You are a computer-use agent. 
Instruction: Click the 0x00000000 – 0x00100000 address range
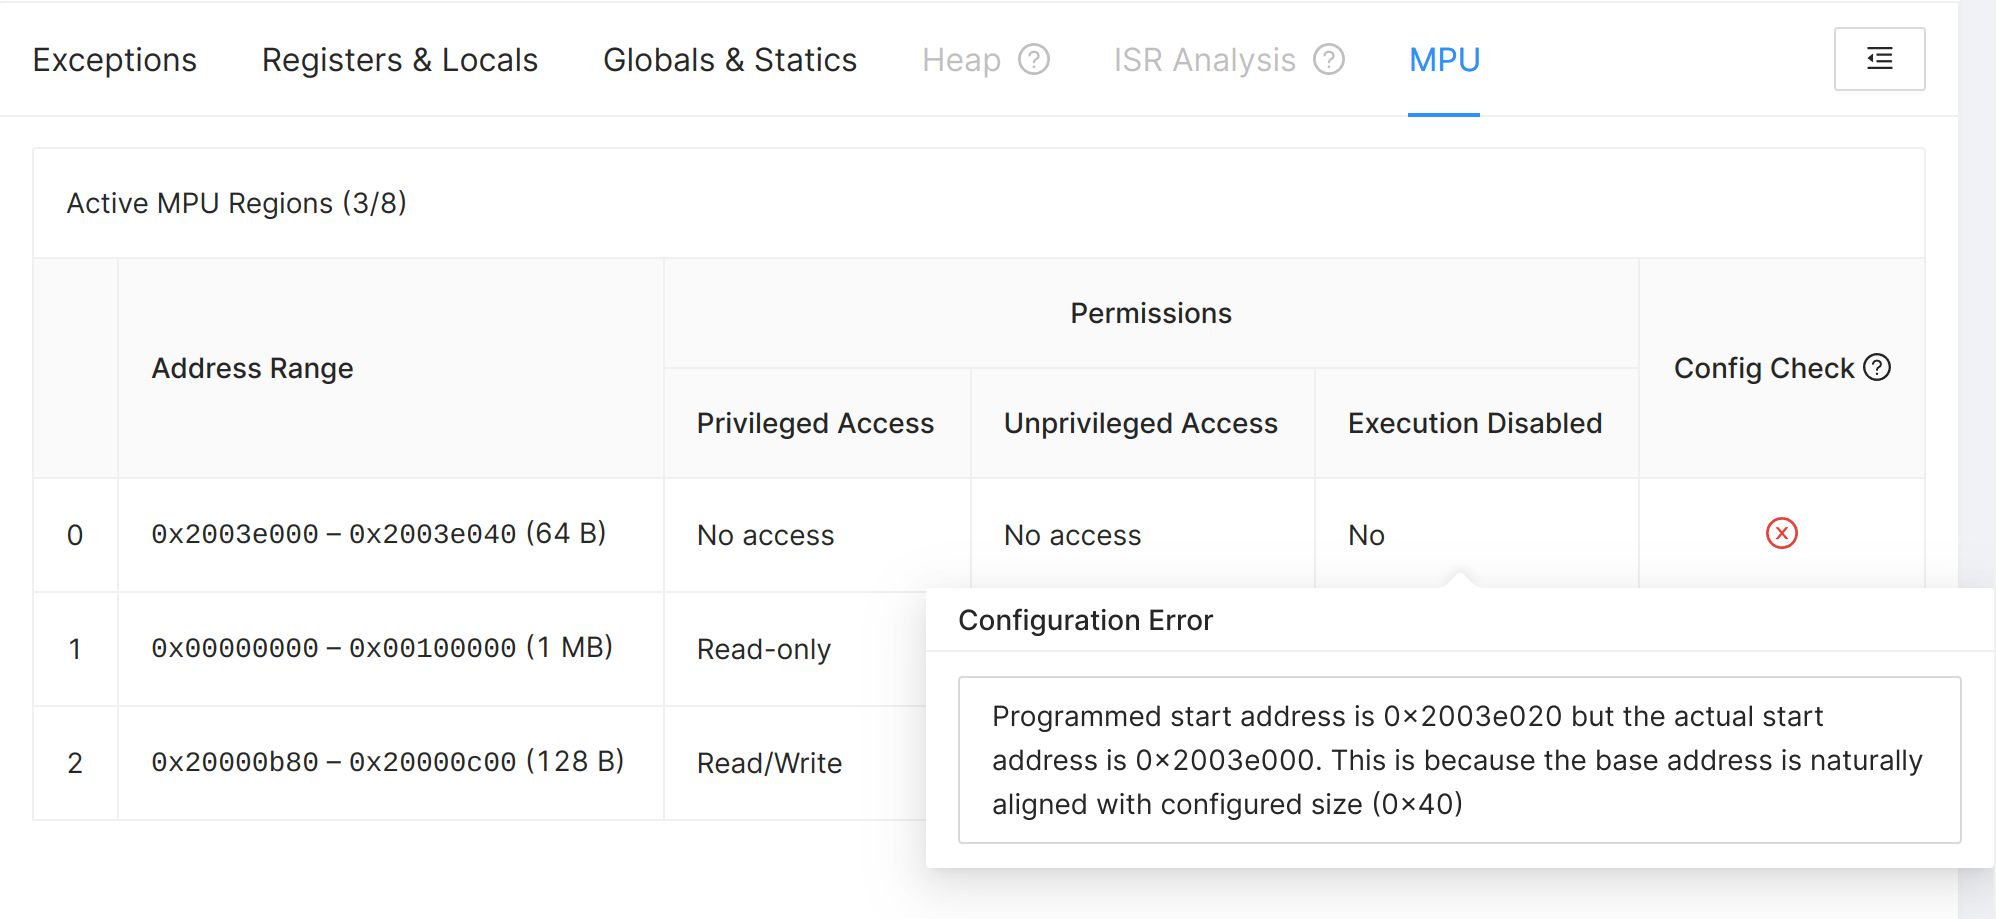click(381, 648)
